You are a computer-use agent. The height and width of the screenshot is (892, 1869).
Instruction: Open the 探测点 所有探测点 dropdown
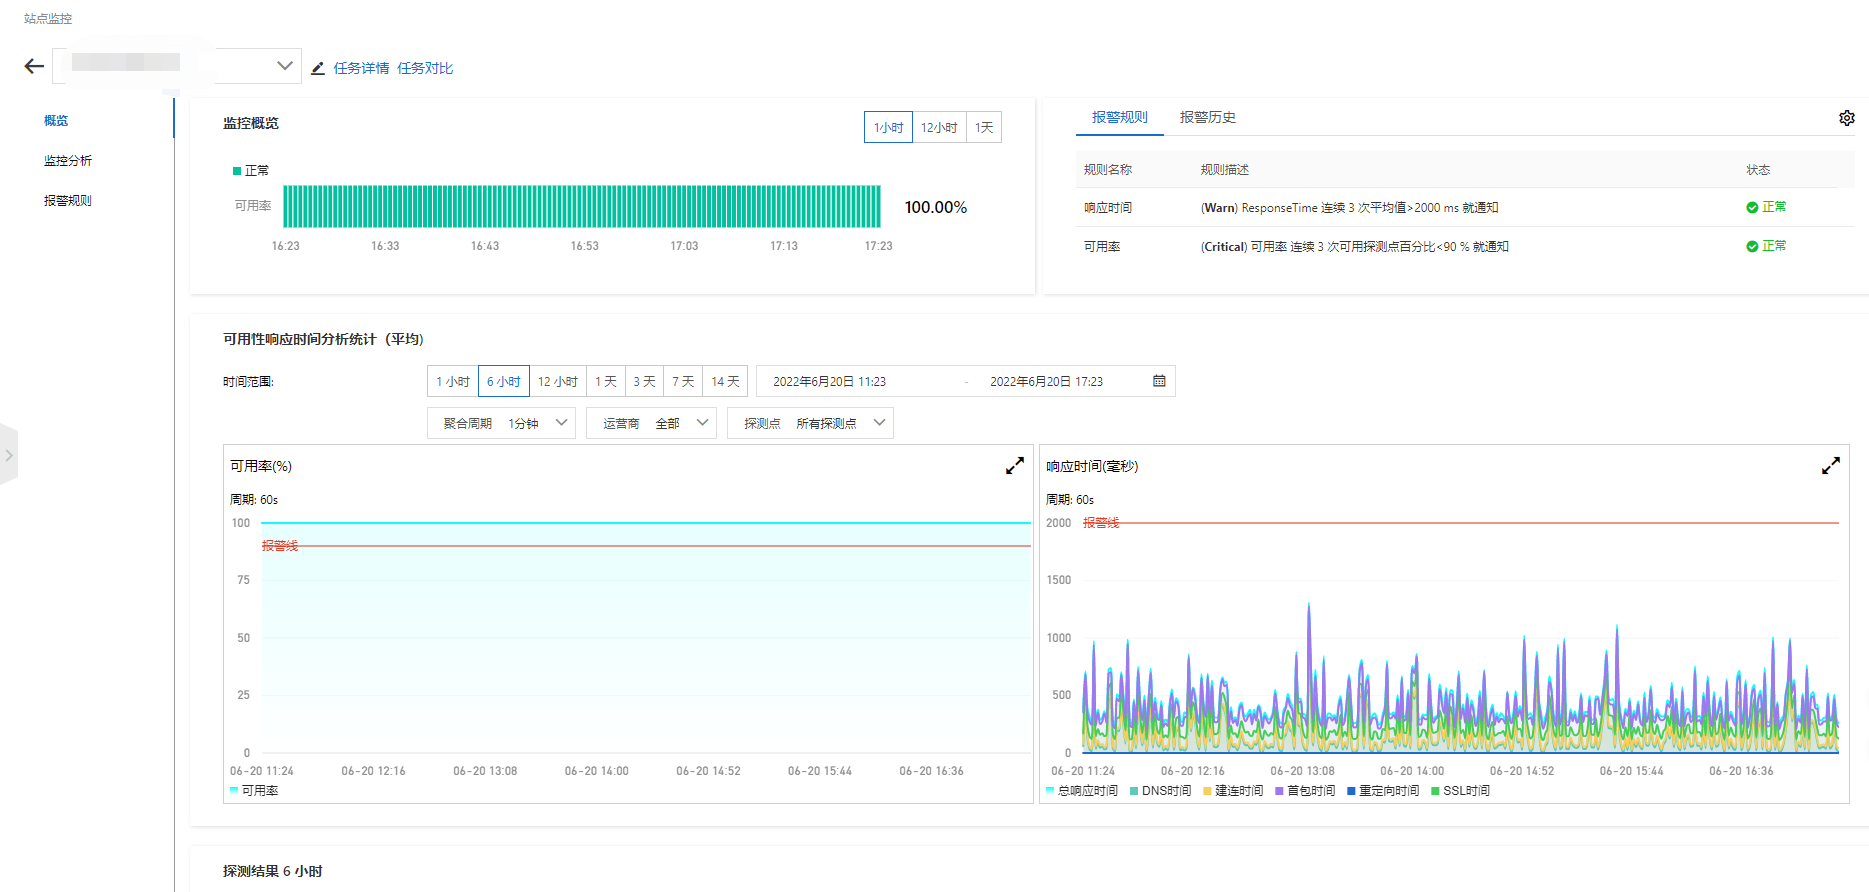(810, 423)
